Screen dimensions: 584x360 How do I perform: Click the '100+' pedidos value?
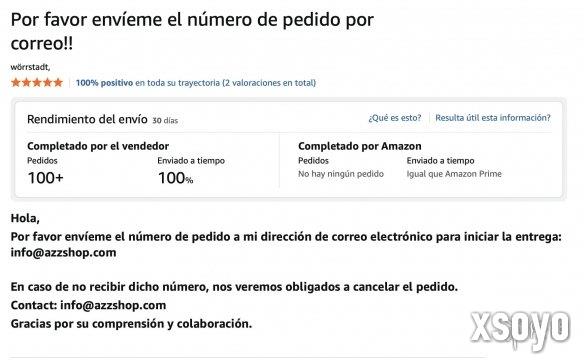pyautogui.click(x=45, y=178)
